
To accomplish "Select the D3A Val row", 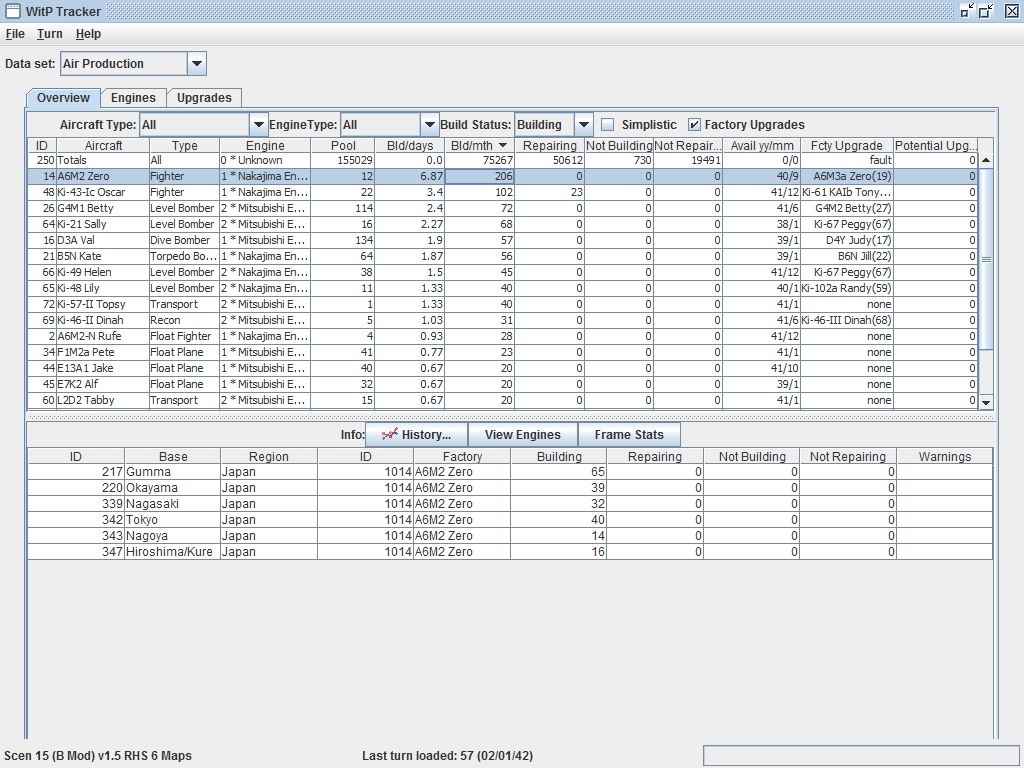I will click(x=502, y=240).
